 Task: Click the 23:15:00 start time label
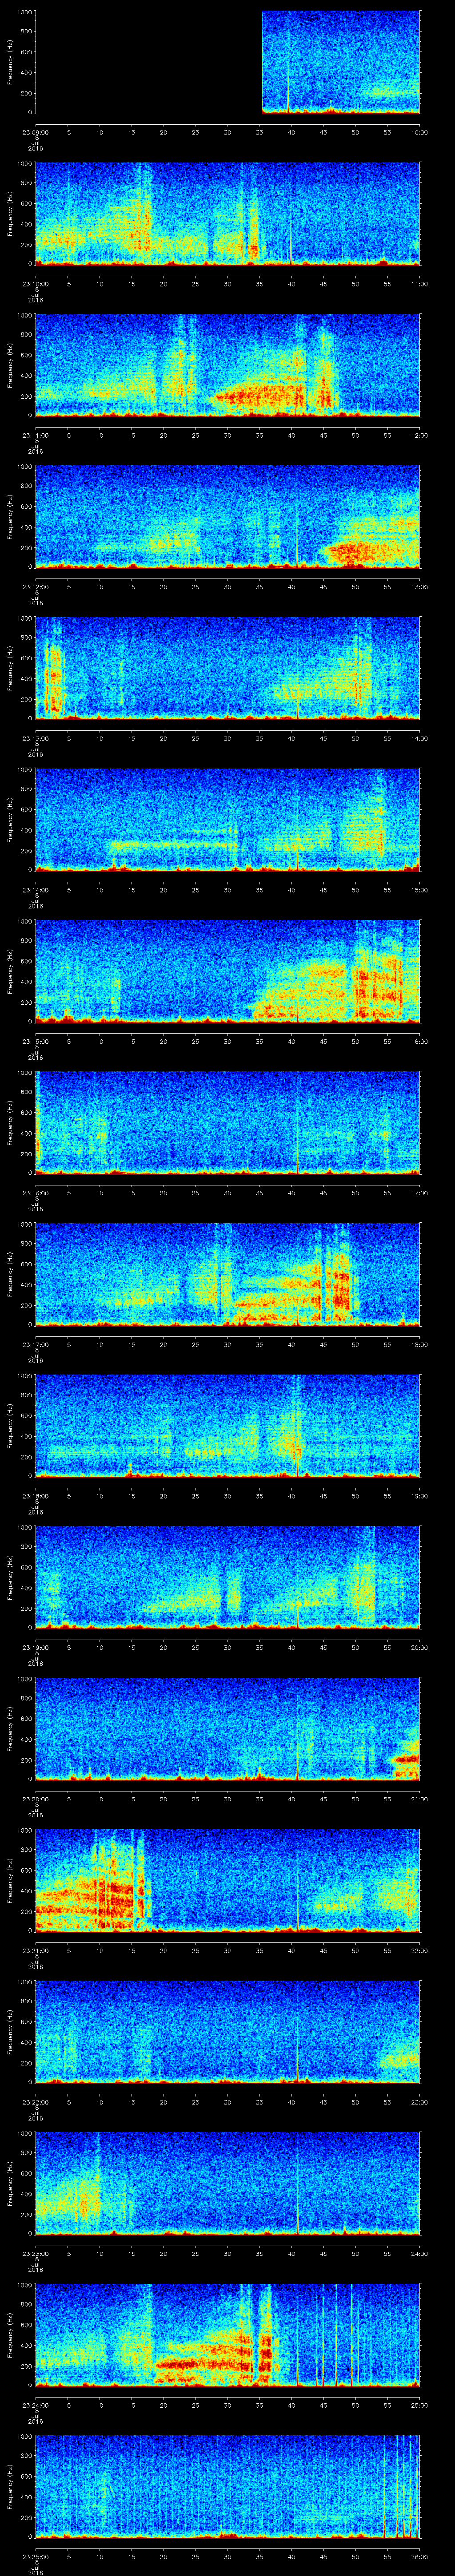(36, 1041)
